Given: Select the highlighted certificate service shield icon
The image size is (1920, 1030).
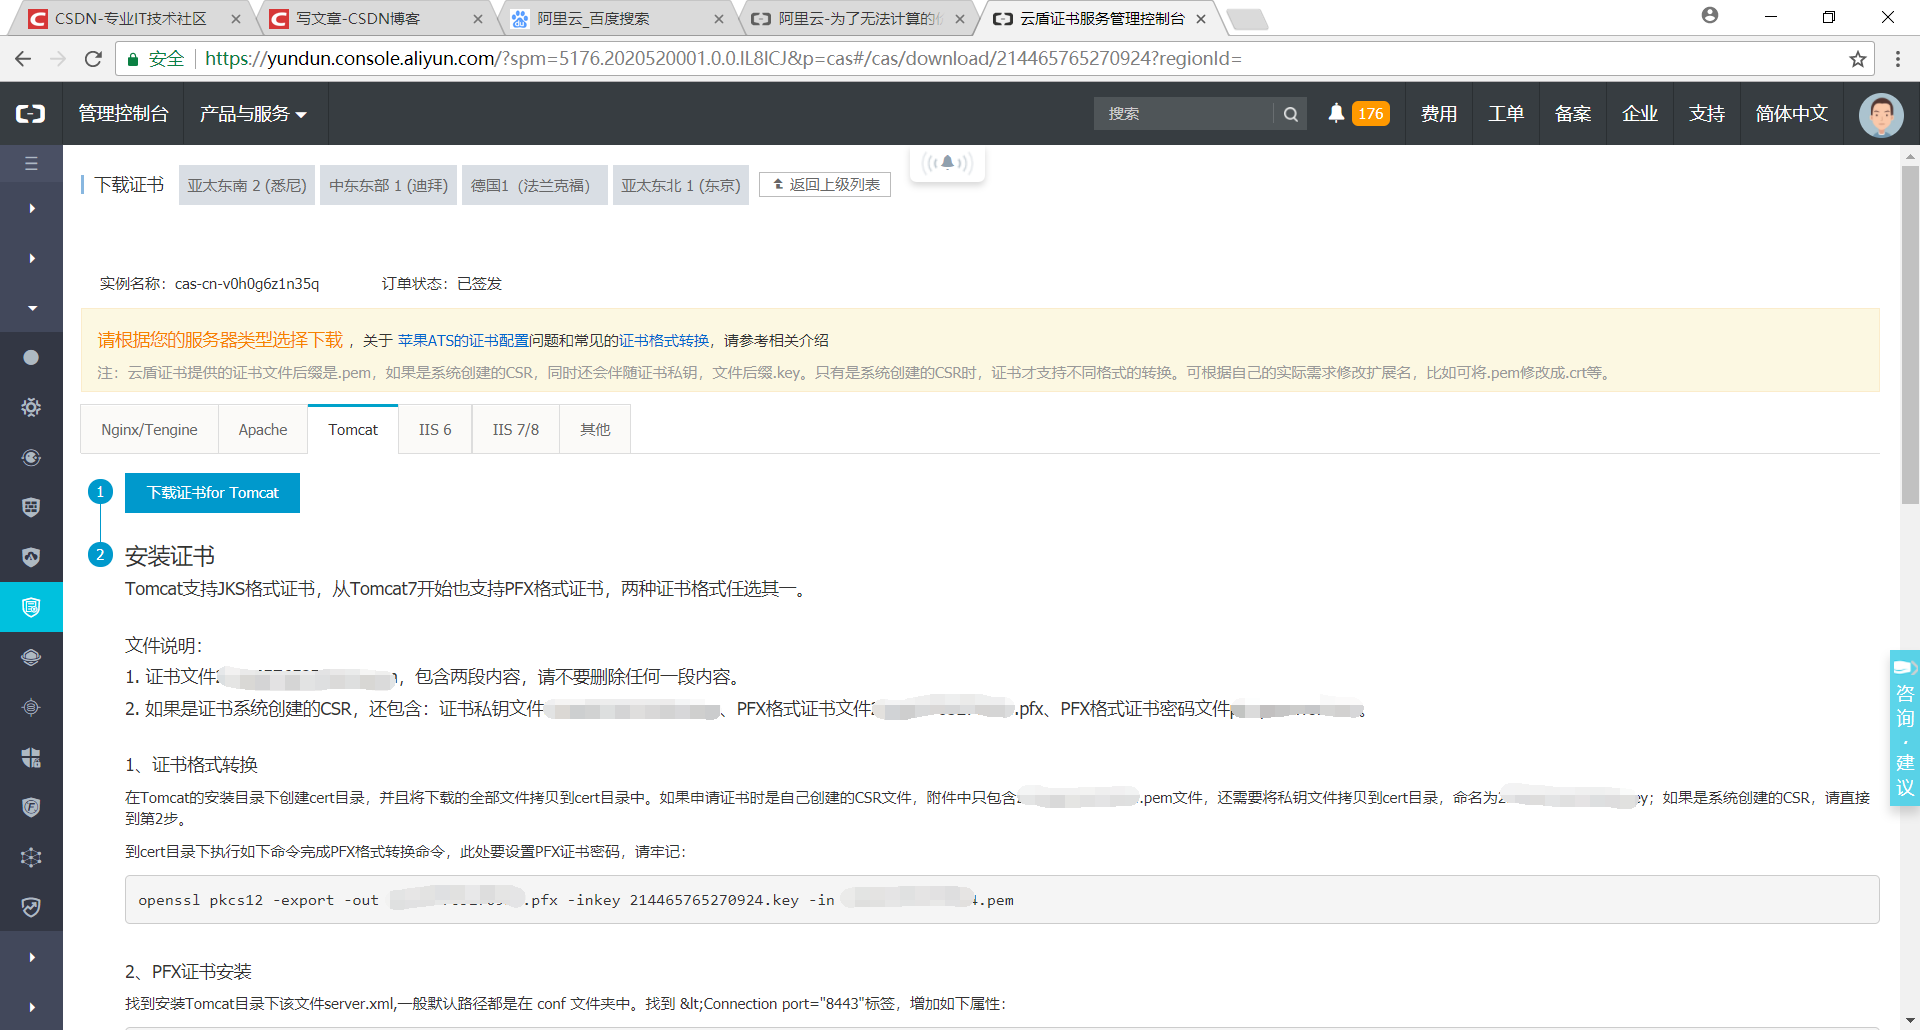Looking at the screenshot, I should pos(31,607).
